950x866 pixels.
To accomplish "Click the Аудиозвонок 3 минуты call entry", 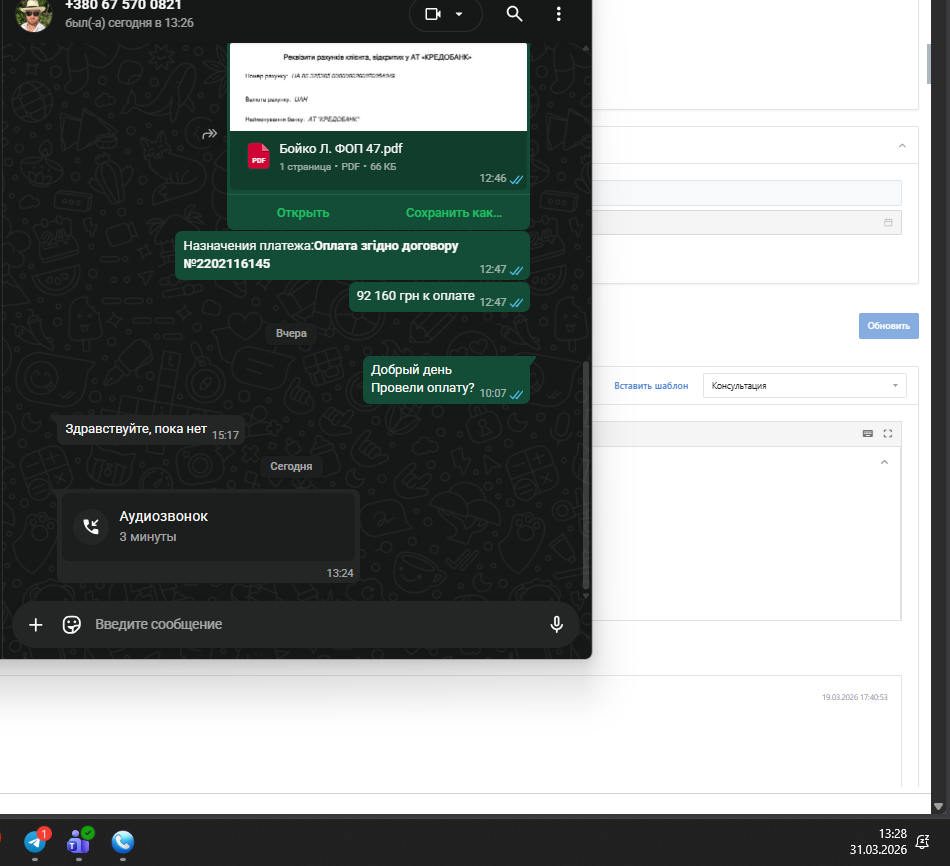I will point(208,527).
